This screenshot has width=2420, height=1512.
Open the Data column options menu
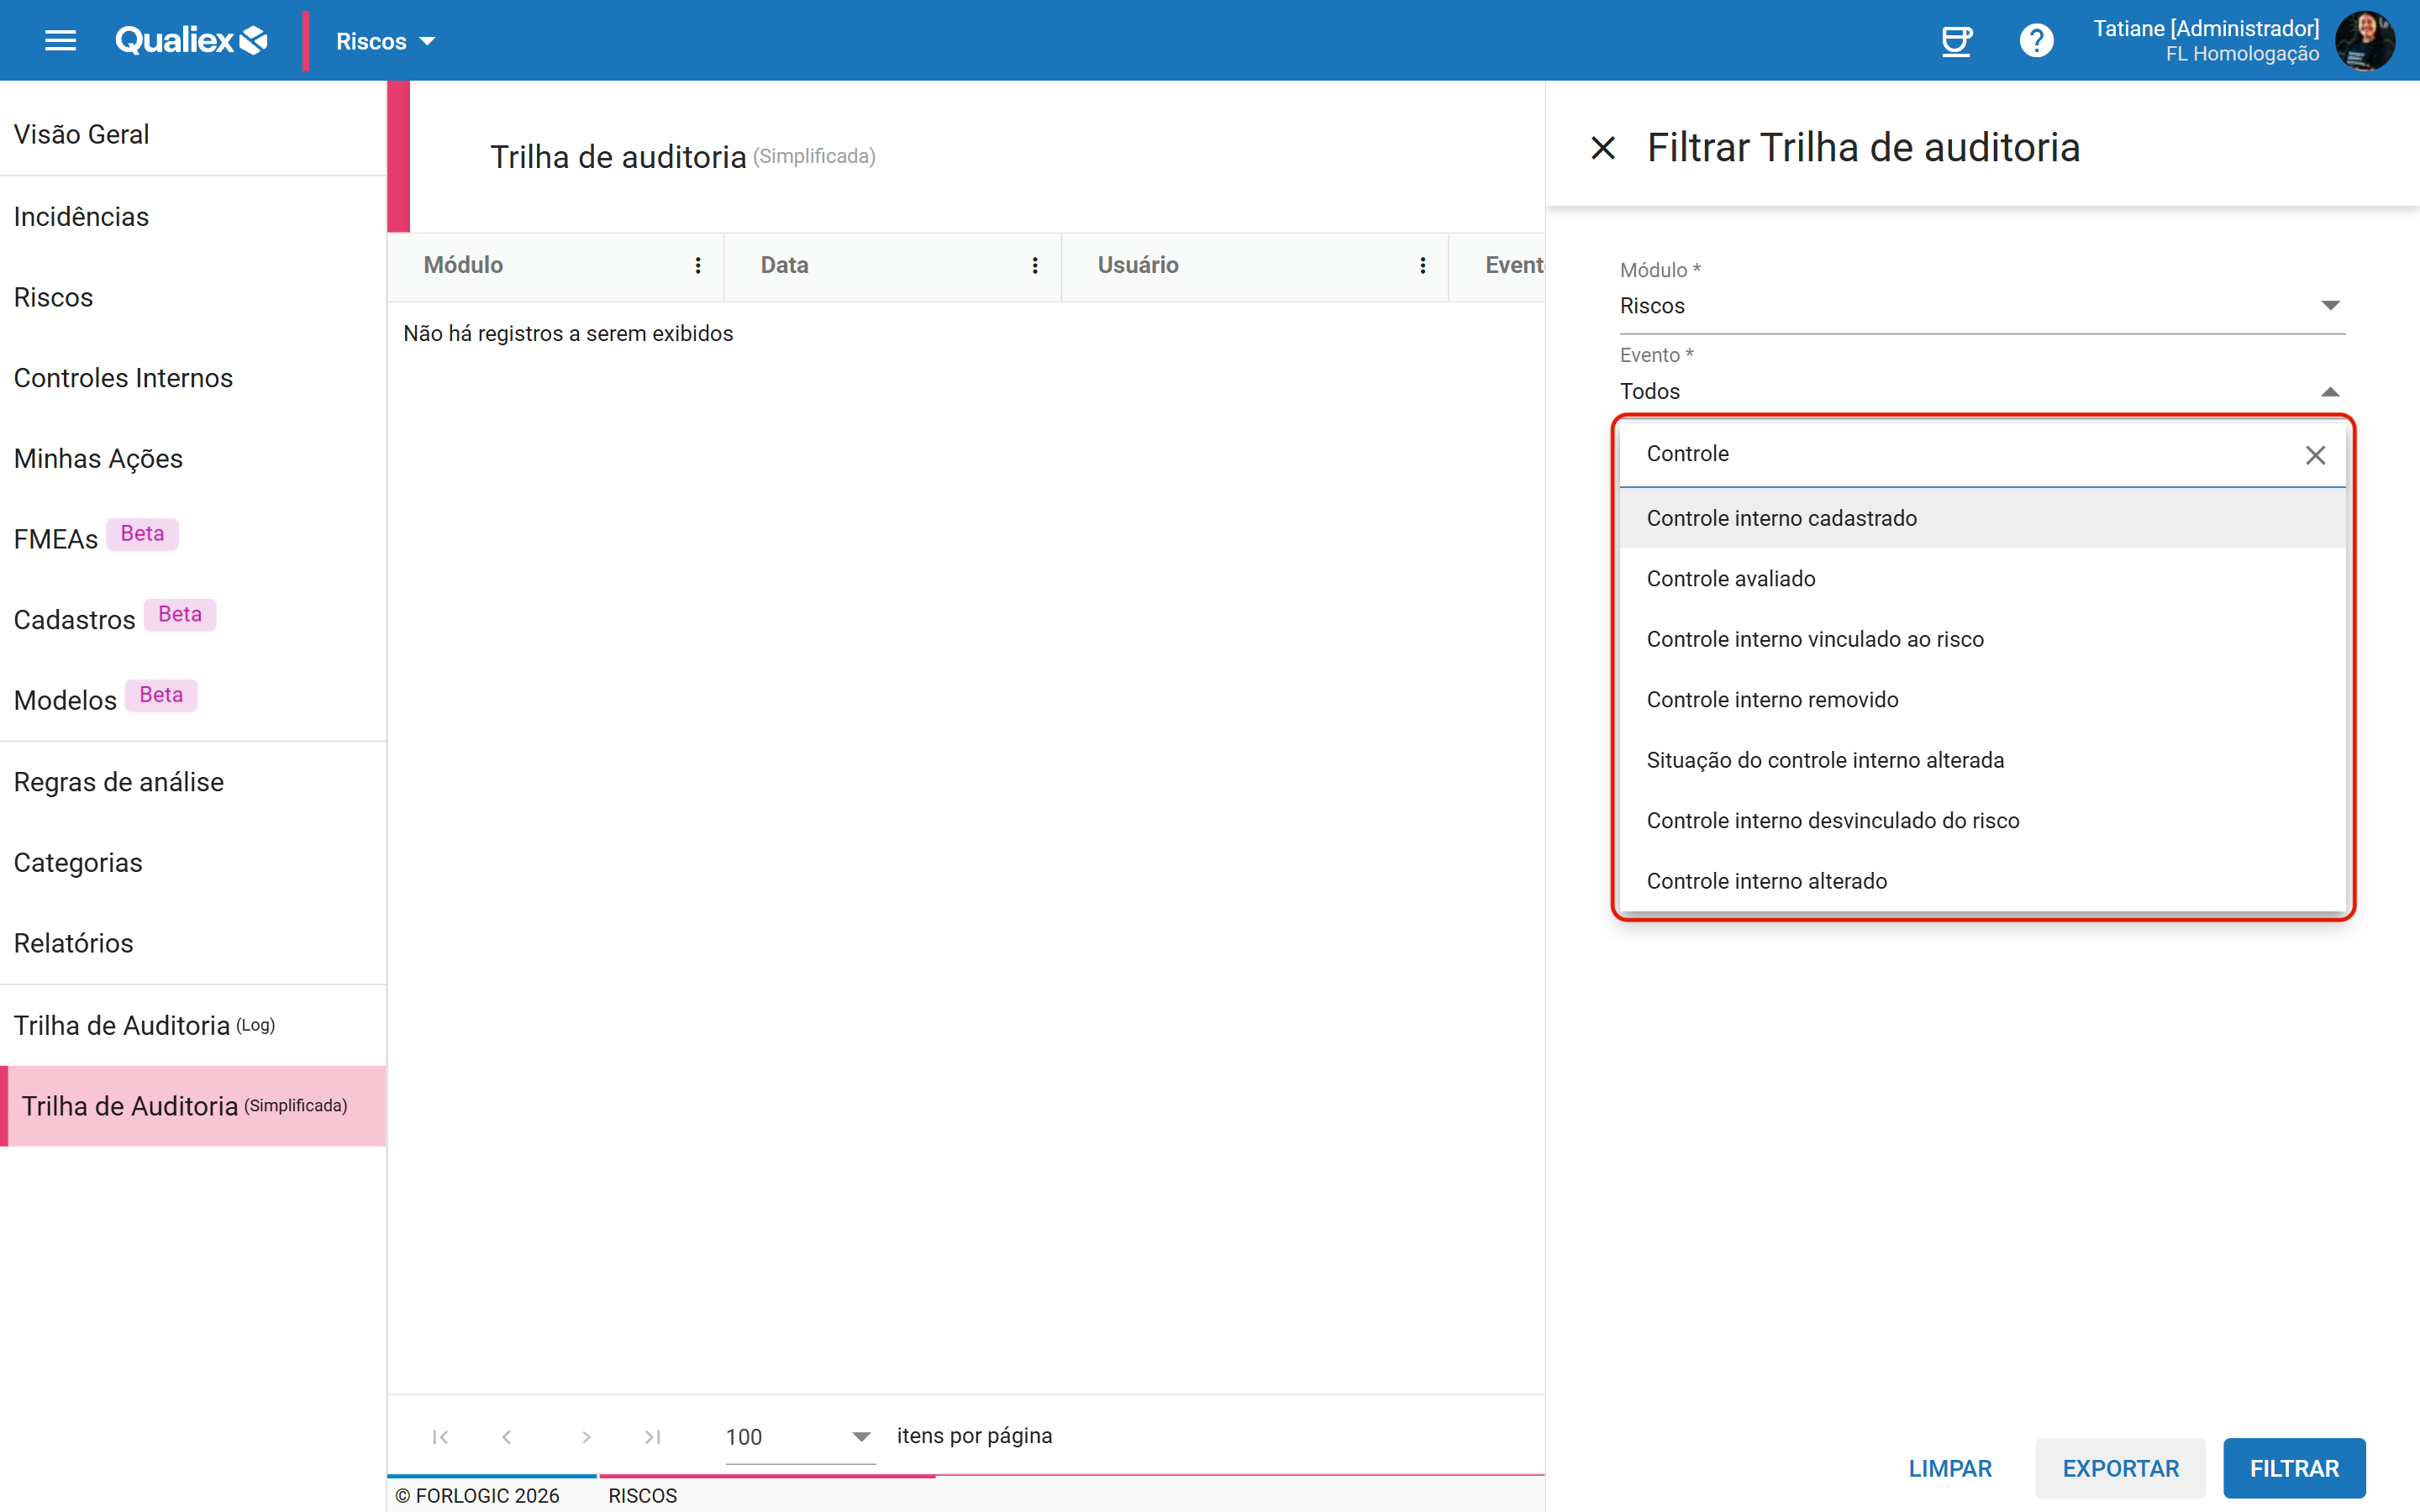1035,265
